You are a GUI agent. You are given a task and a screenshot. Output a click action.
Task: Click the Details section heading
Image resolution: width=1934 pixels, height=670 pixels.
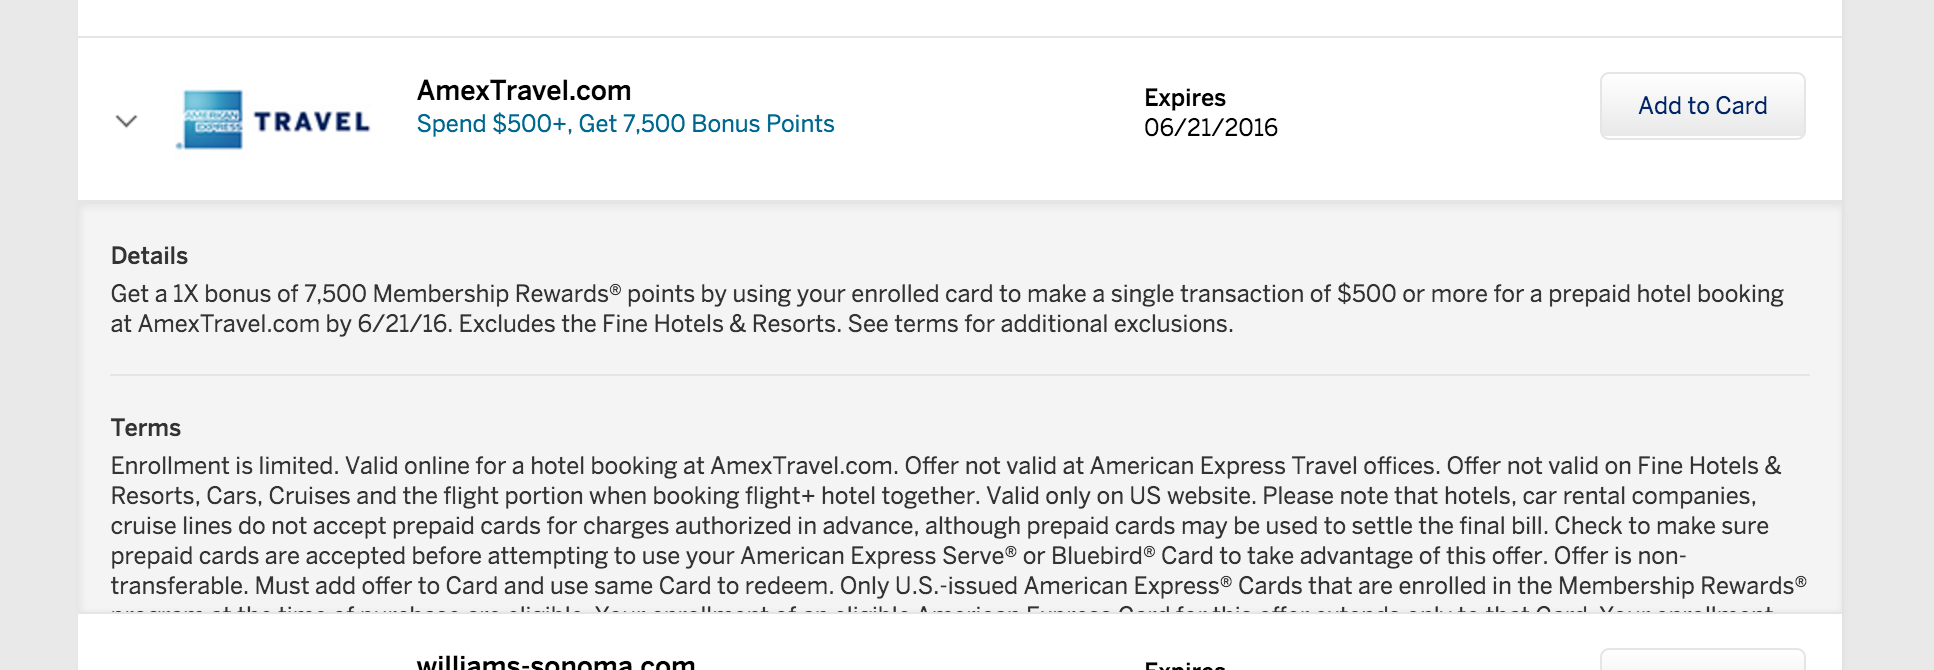pos(147,256)
